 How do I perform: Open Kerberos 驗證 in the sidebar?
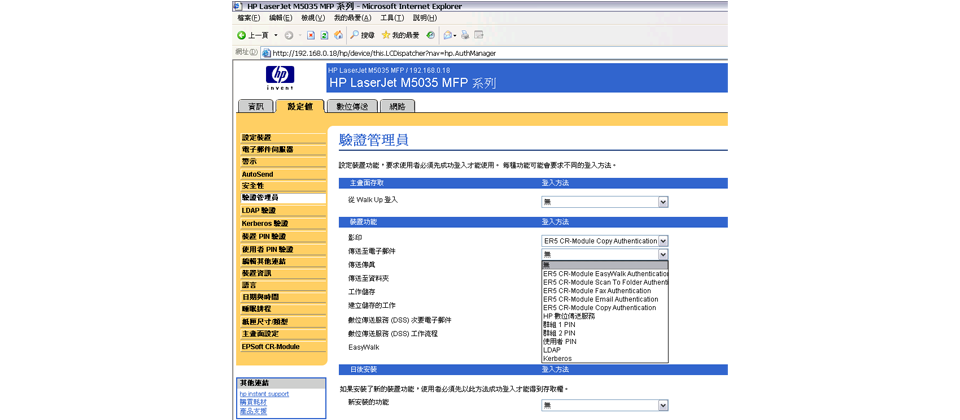pyautogui.click(x=283, y=223)
